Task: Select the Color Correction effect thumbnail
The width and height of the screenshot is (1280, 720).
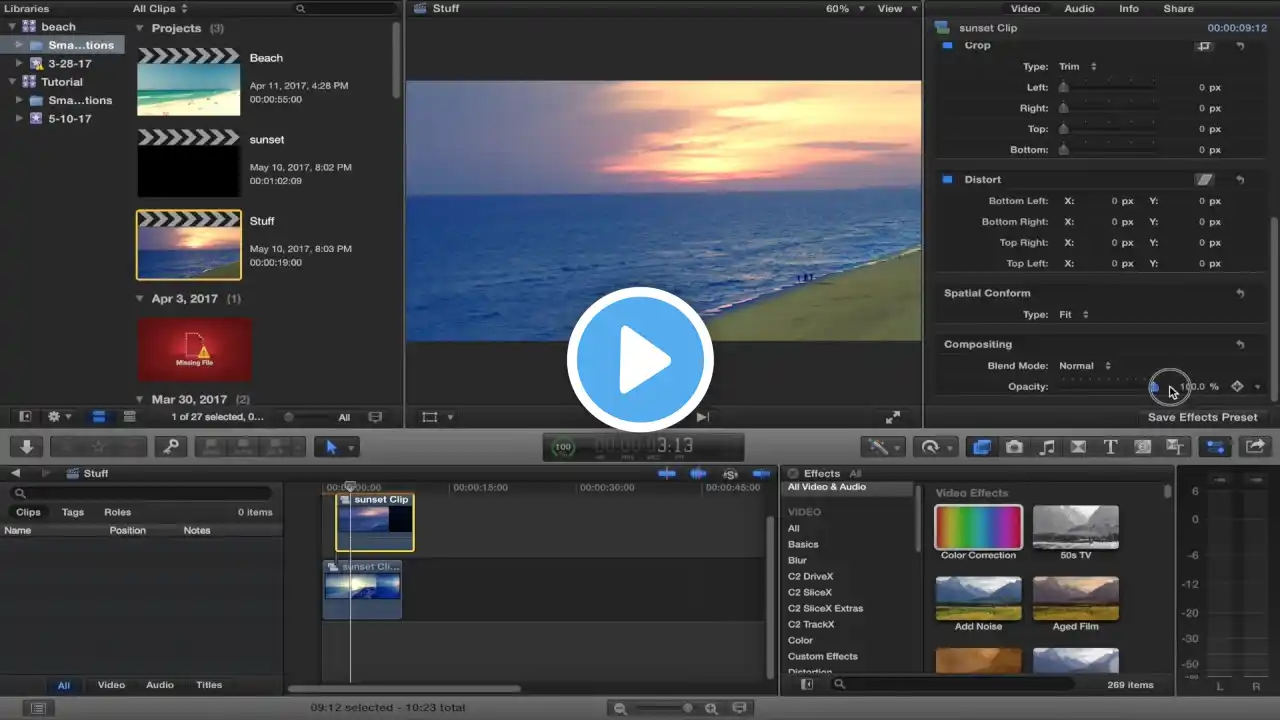Action: (x=978, y=527)
